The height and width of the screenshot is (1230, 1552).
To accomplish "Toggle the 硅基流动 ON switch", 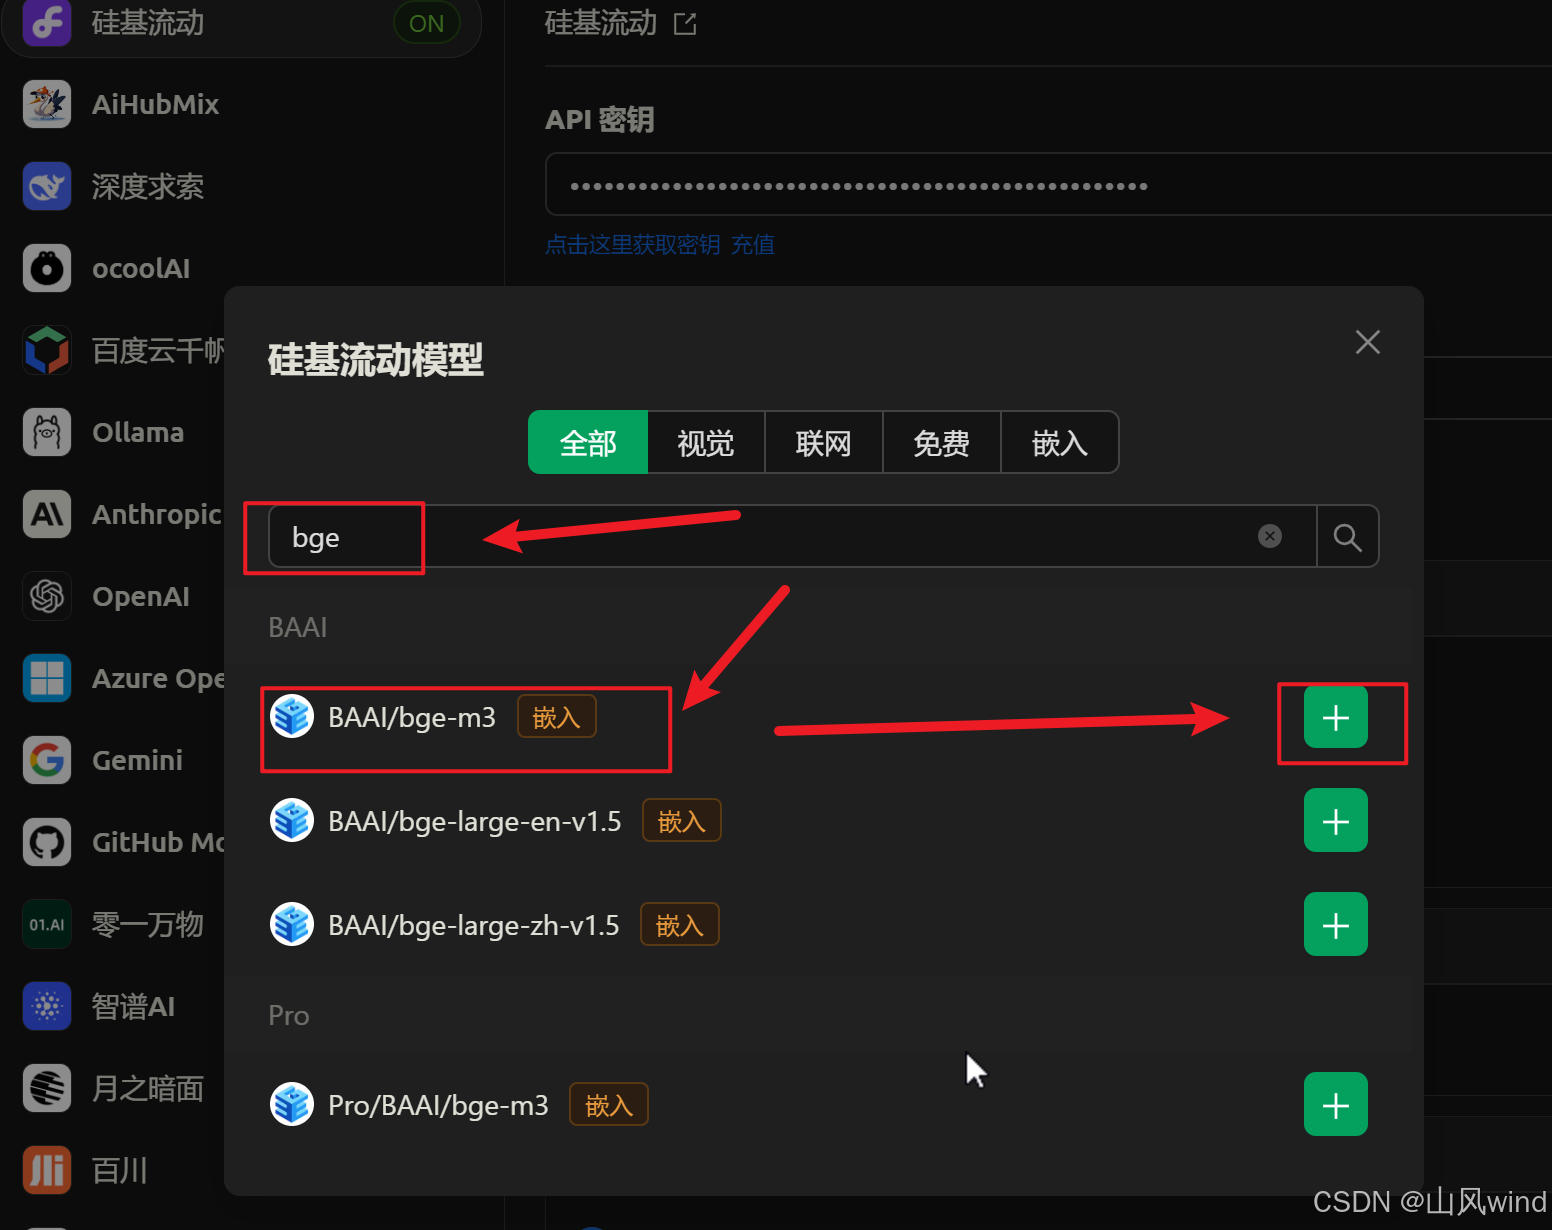I will click(x=427, y=23).
